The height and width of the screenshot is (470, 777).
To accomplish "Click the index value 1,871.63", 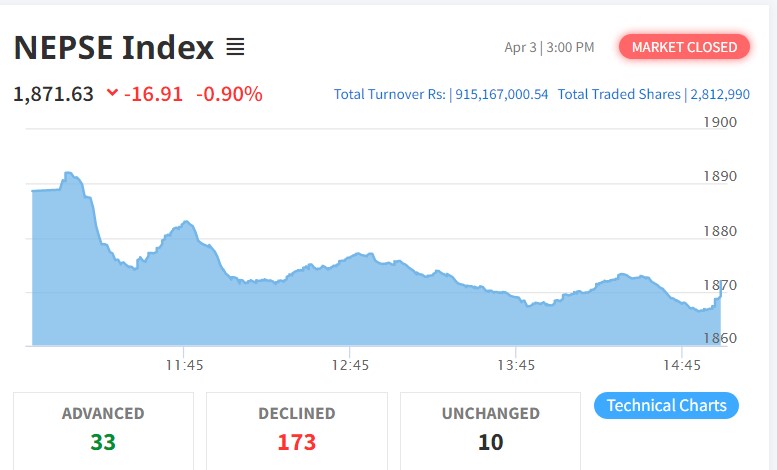I will coord(54,94).
